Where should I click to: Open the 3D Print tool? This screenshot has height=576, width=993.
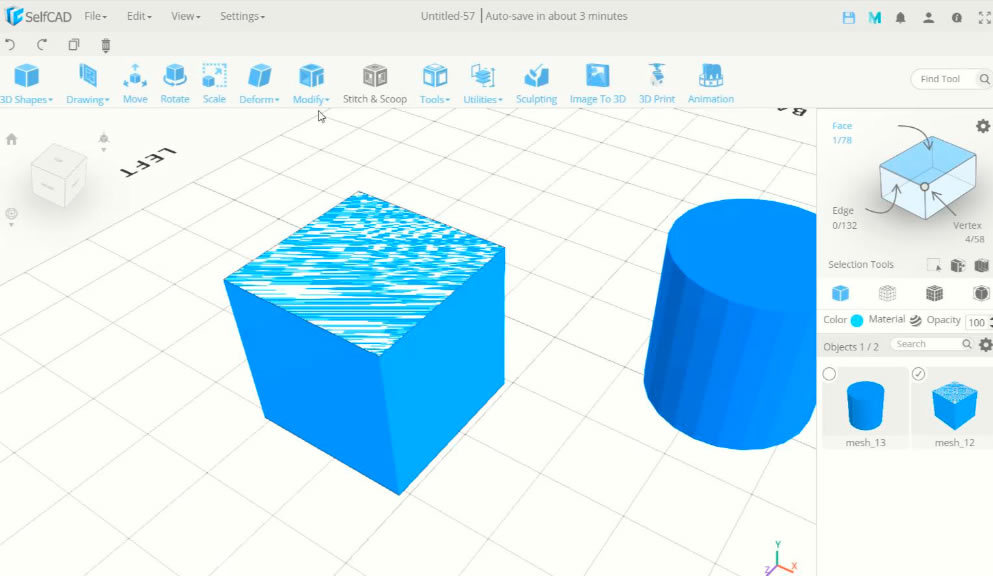coord(657,84)
